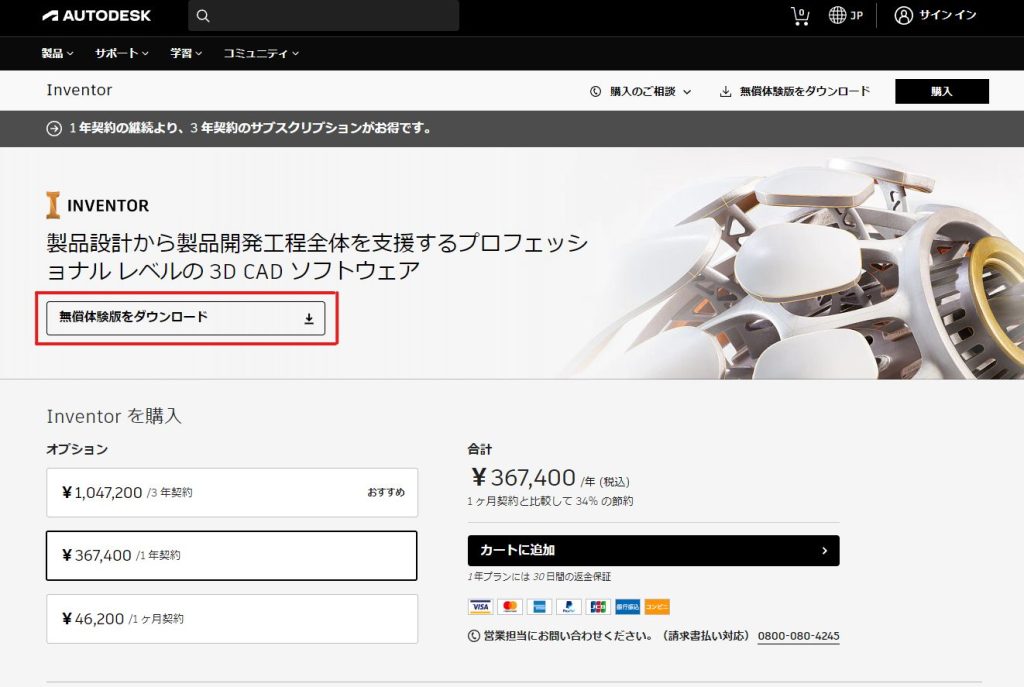
Task: Click the sign-in user icon
Action: tap(903, 15)
